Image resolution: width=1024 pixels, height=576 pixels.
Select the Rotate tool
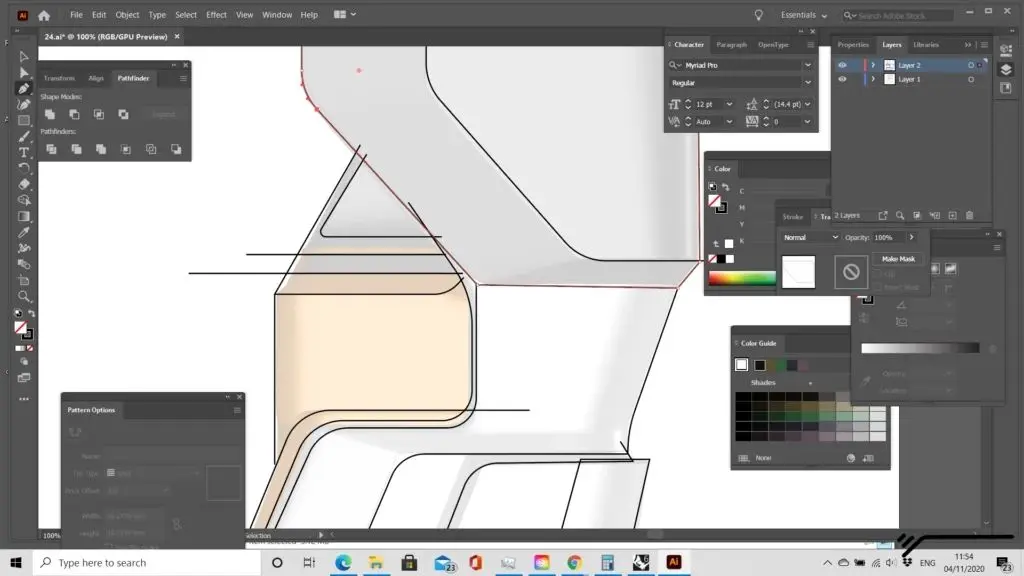pos(24,168)
